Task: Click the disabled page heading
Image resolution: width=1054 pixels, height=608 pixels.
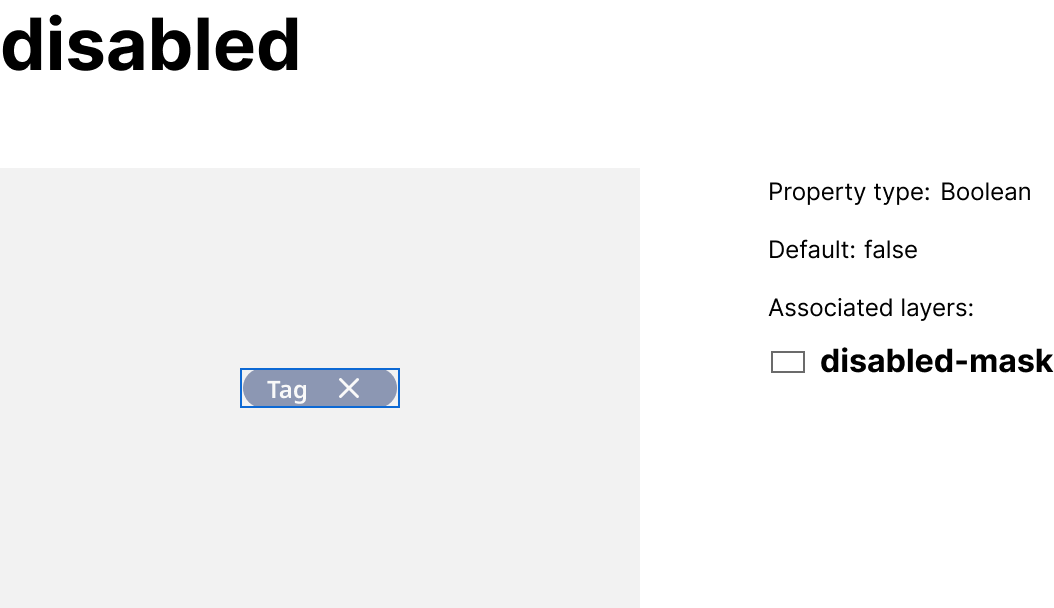Action: pyautogui.click(x=151, y=46)
